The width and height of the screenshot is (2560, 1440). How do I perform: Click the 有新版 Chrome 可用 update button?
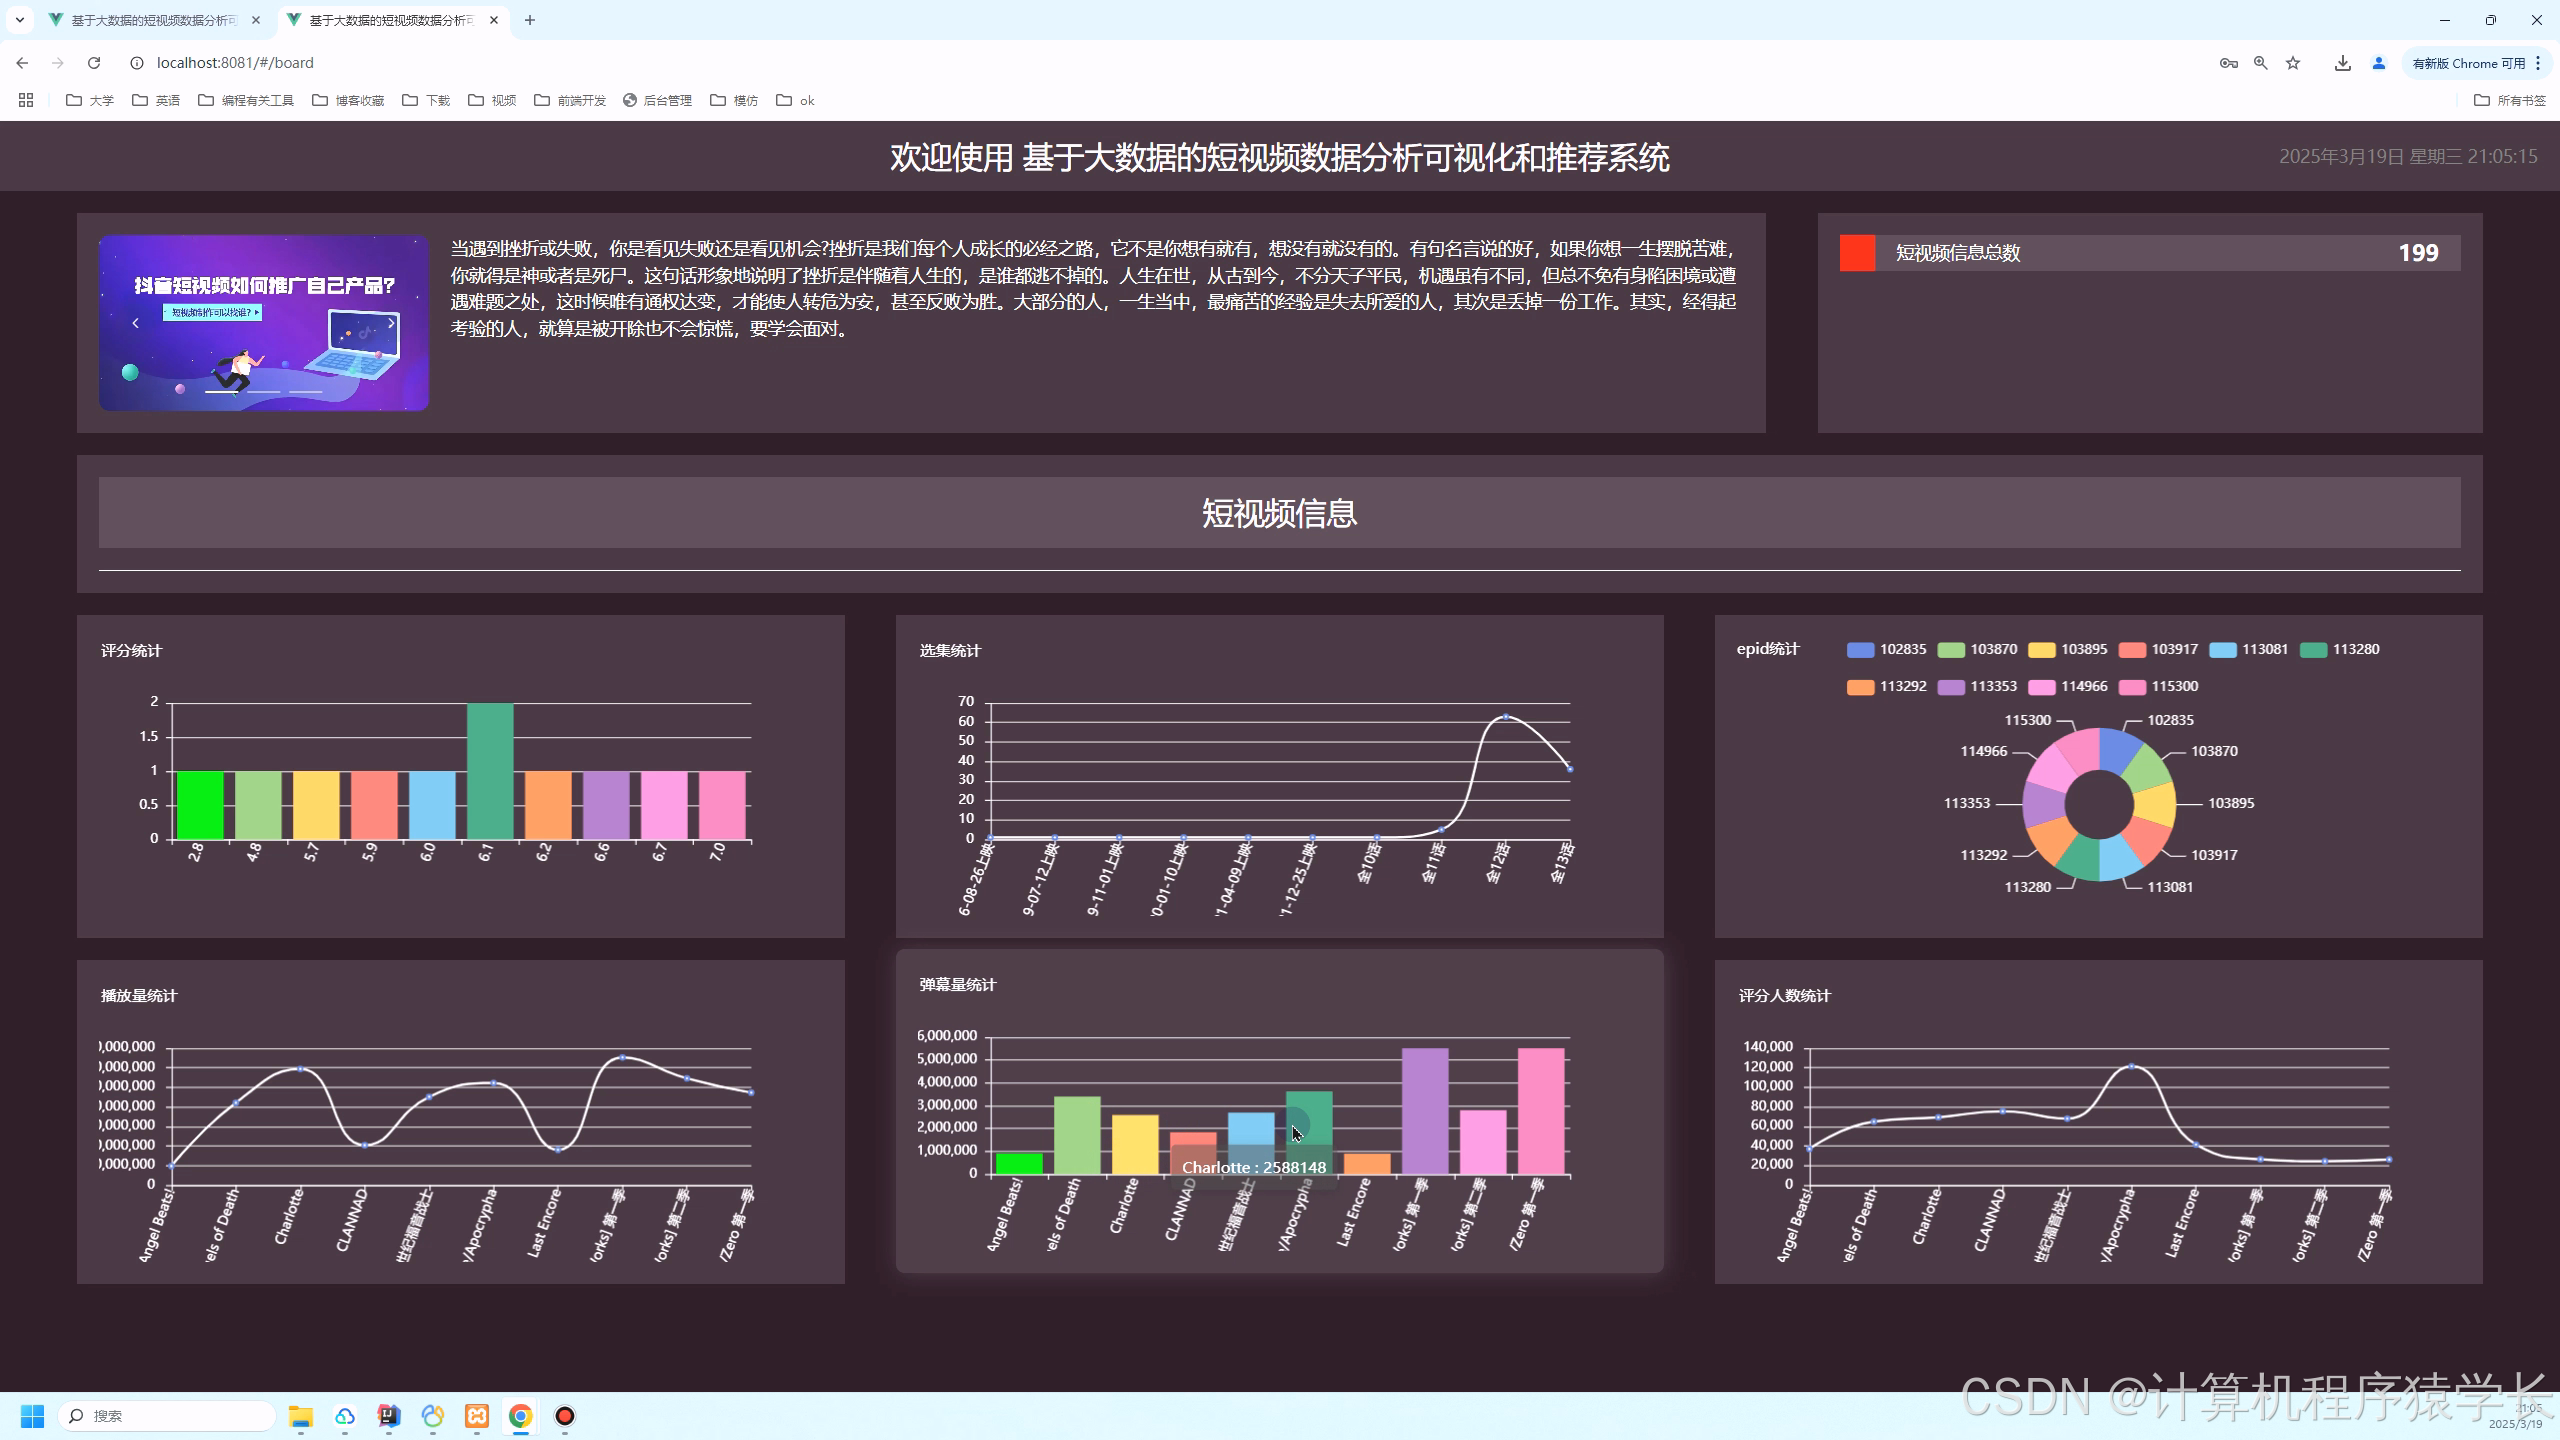2468,63
